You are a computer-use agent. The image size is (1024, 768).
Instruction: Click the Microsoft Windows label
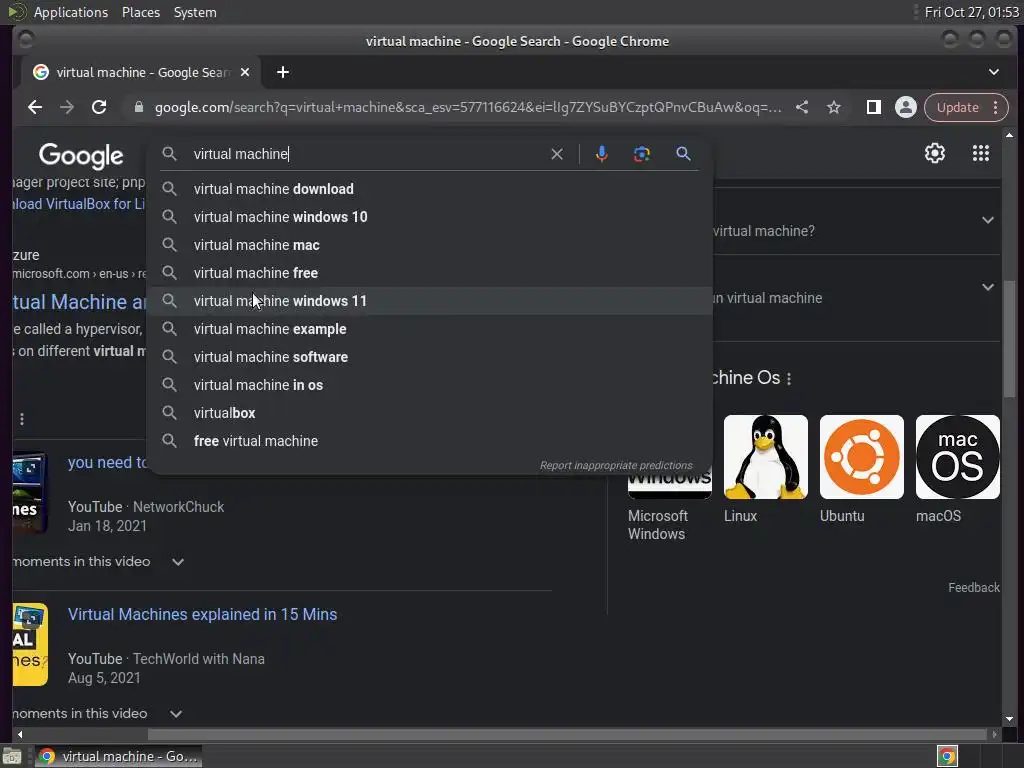pyautogui.click(x=658, y=525)
